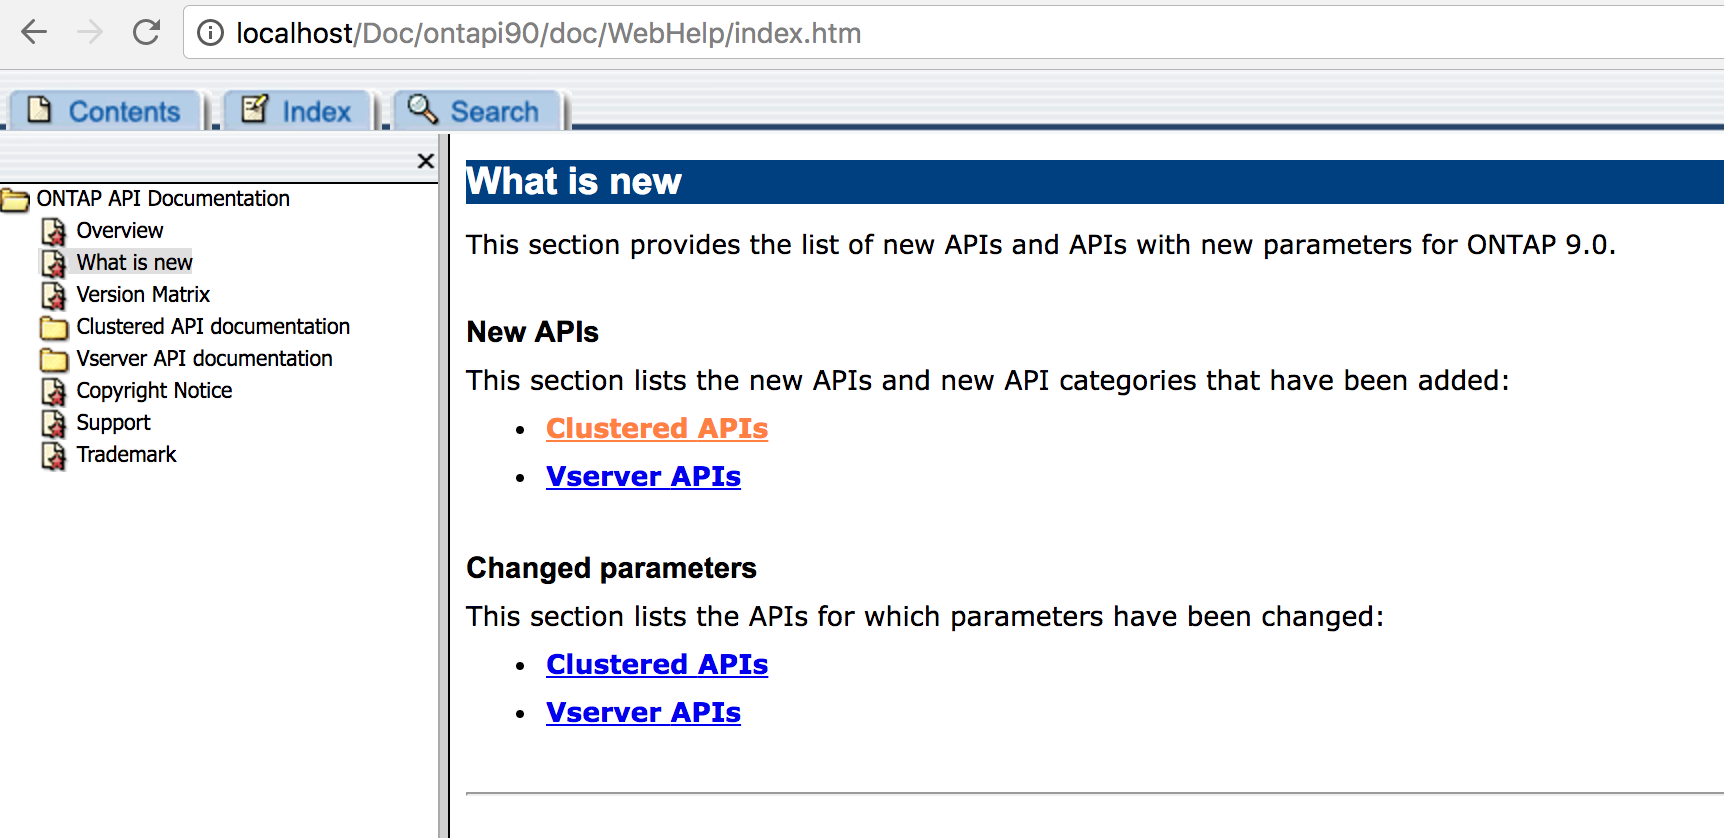Click the Version Matrix page icon
The height and width of the screenshot is (838, 1724).
53,295
